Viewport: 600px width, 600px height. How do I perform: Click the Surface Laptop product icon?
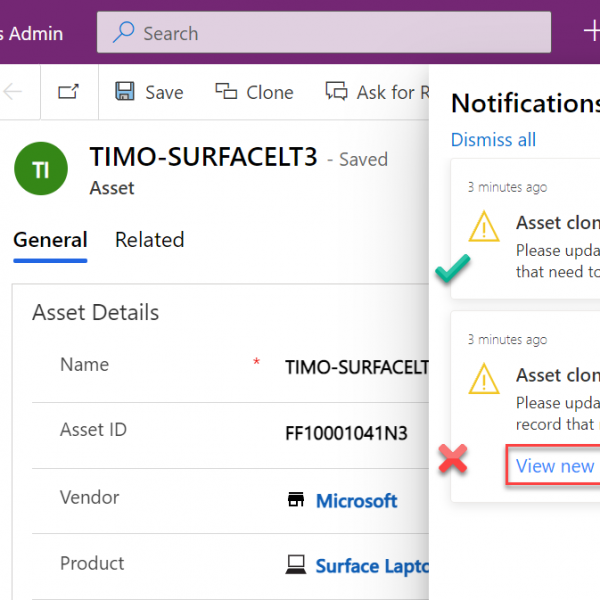pyautogui.click(x=296, y=565)
